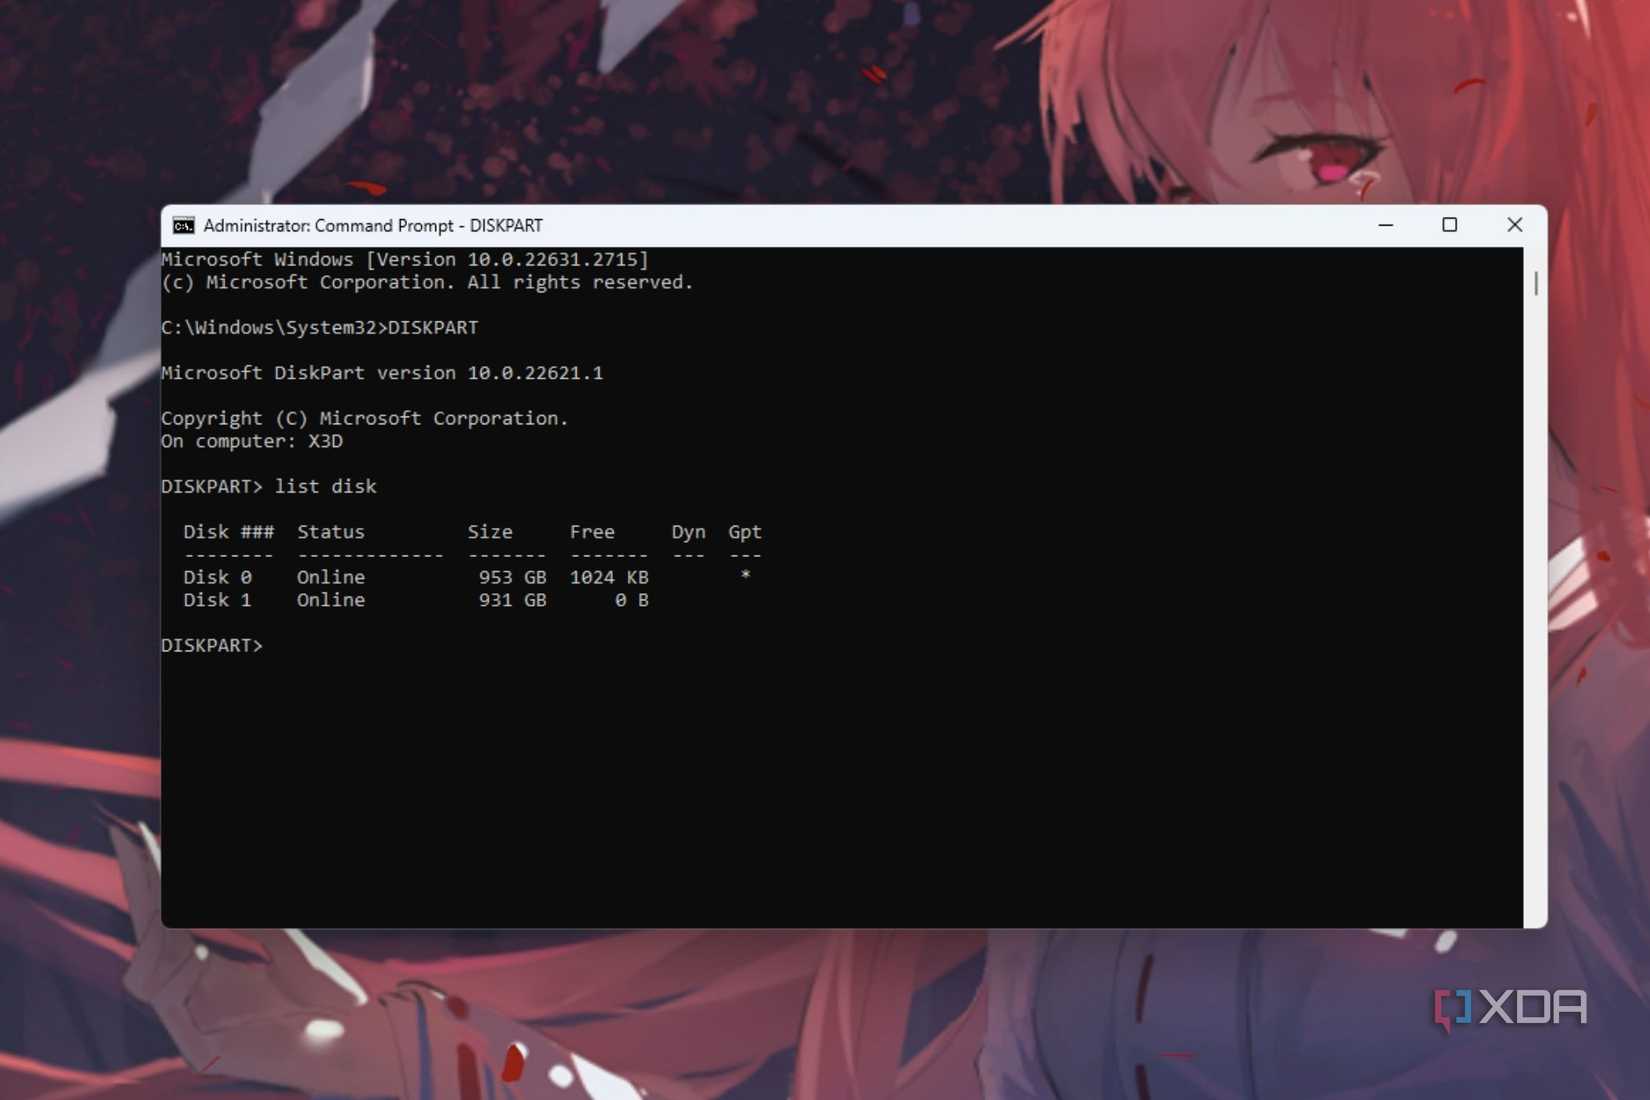Click the Free column header text
This screenshot has width=1650, height=1100.
[592, 531]
